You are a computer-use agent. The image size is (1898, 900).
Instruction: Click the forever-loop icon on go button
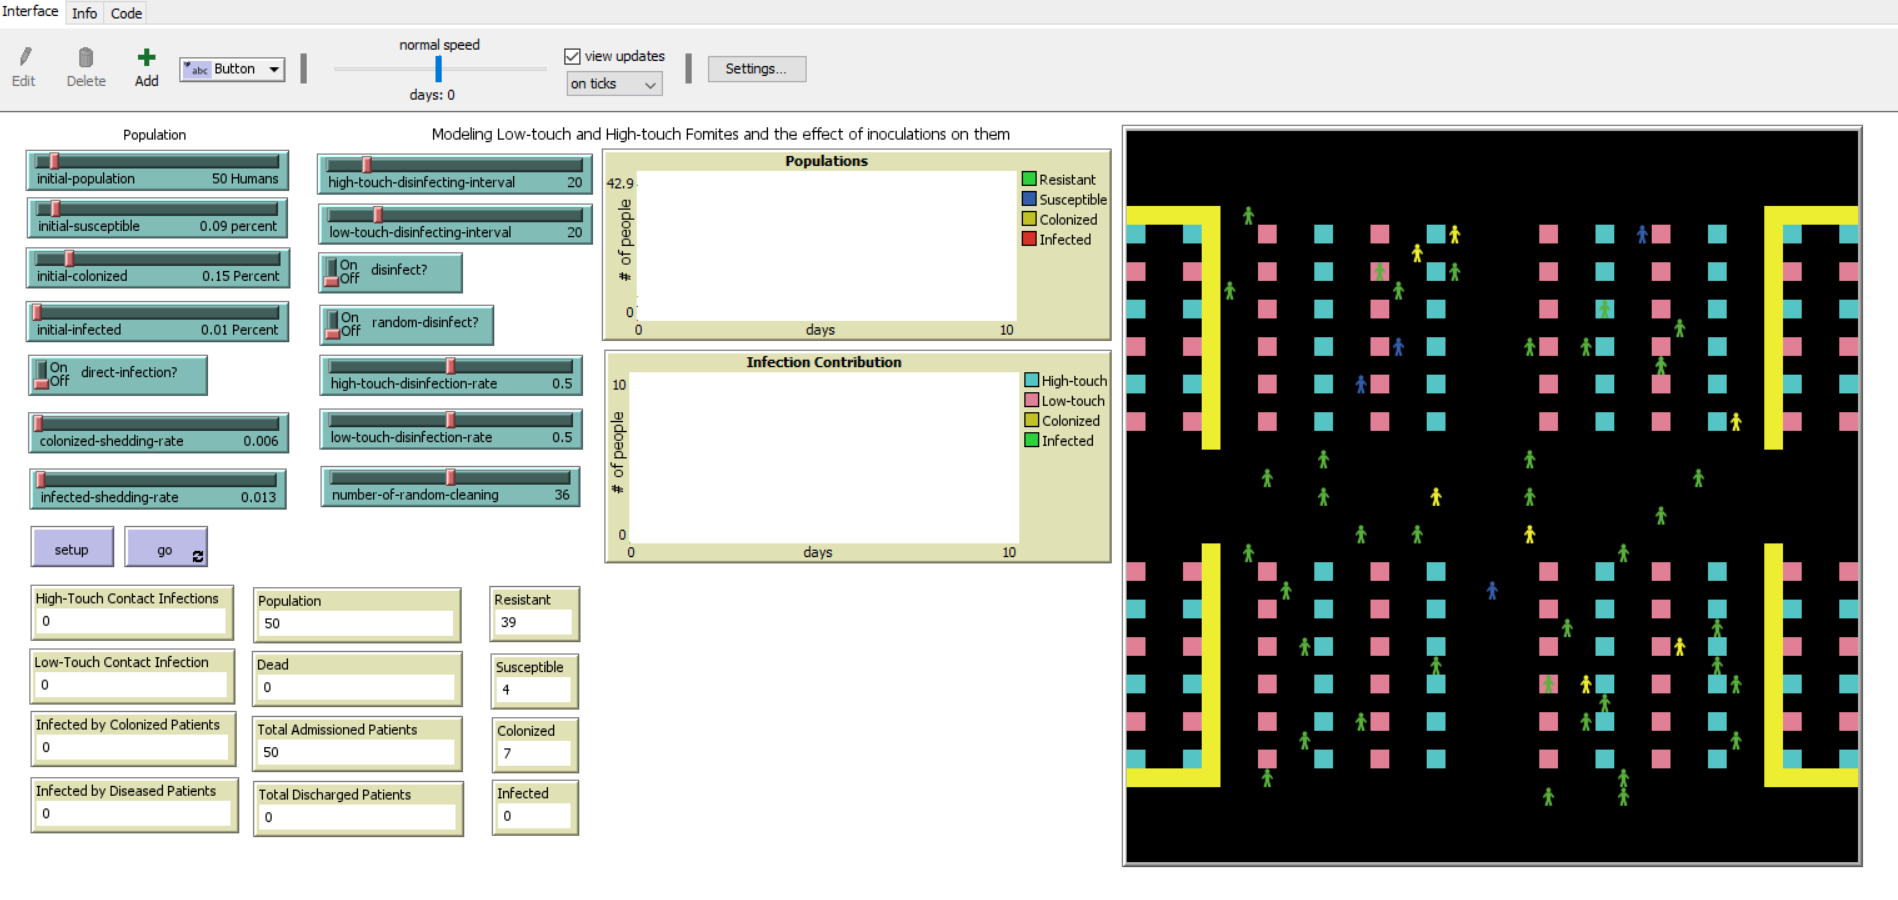pos(198,556)
